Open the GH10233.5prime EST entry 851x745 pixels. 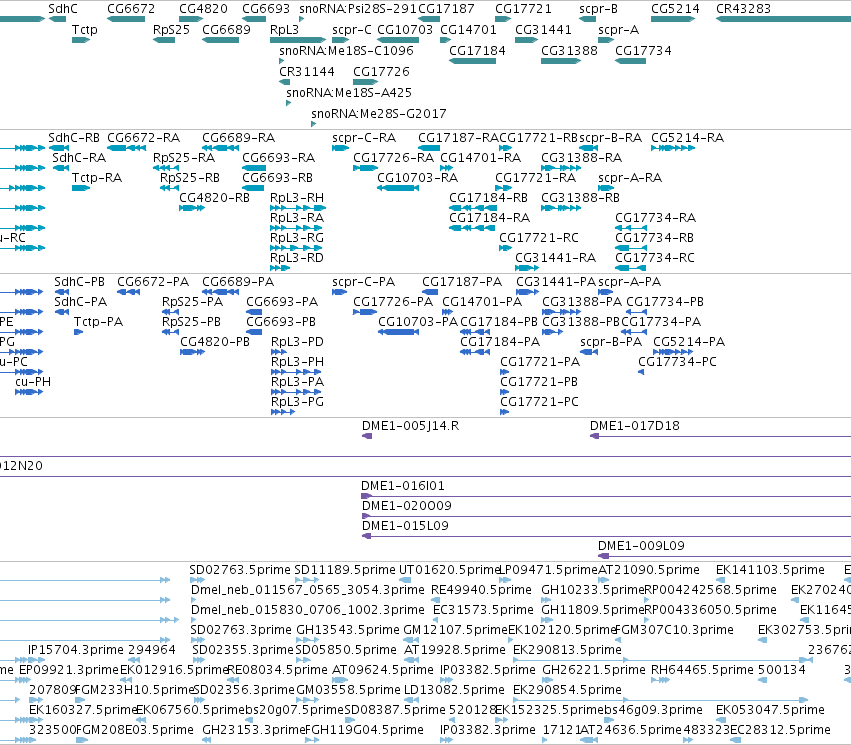click(547, 600)
